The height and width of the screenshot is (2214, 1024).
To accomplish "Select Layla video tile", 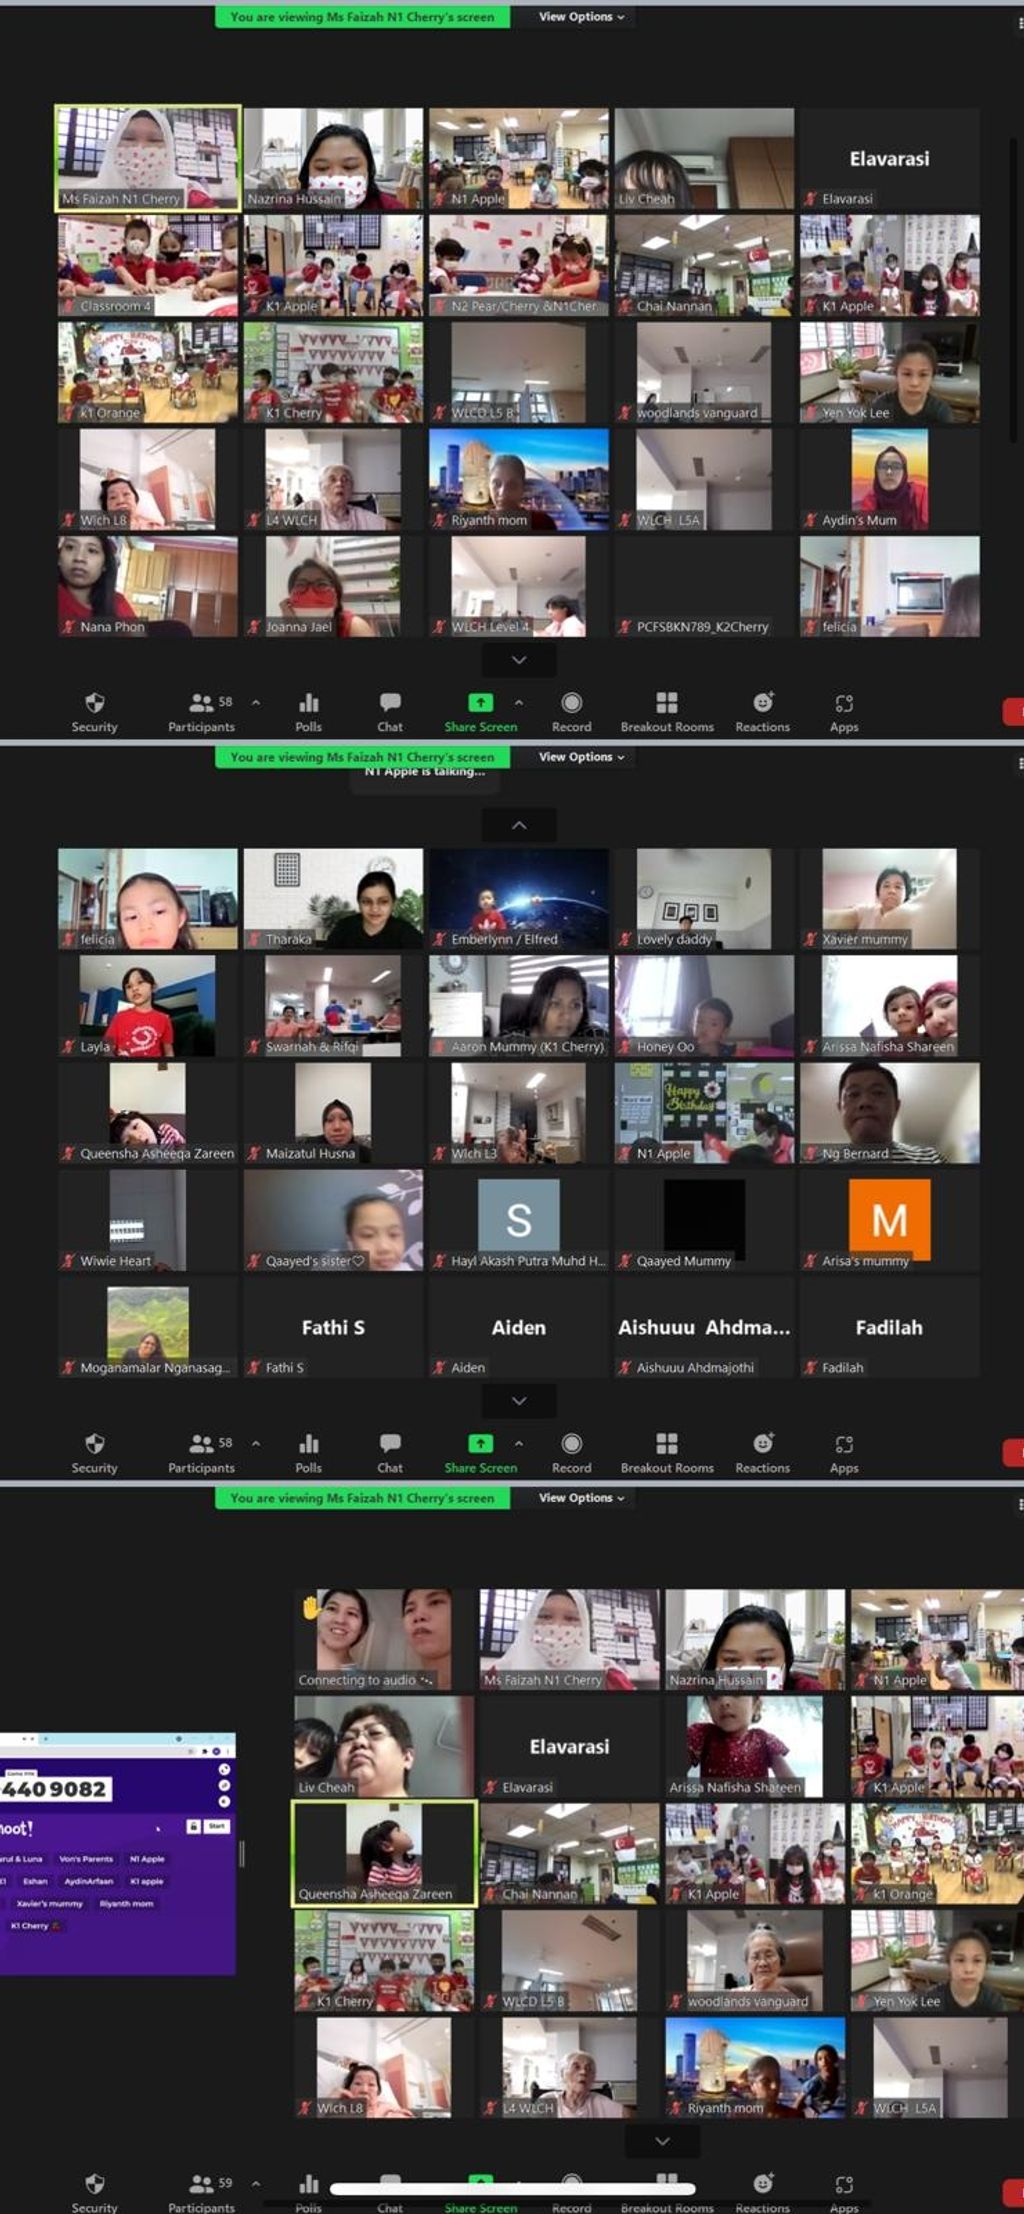I will click(148, 1005).
